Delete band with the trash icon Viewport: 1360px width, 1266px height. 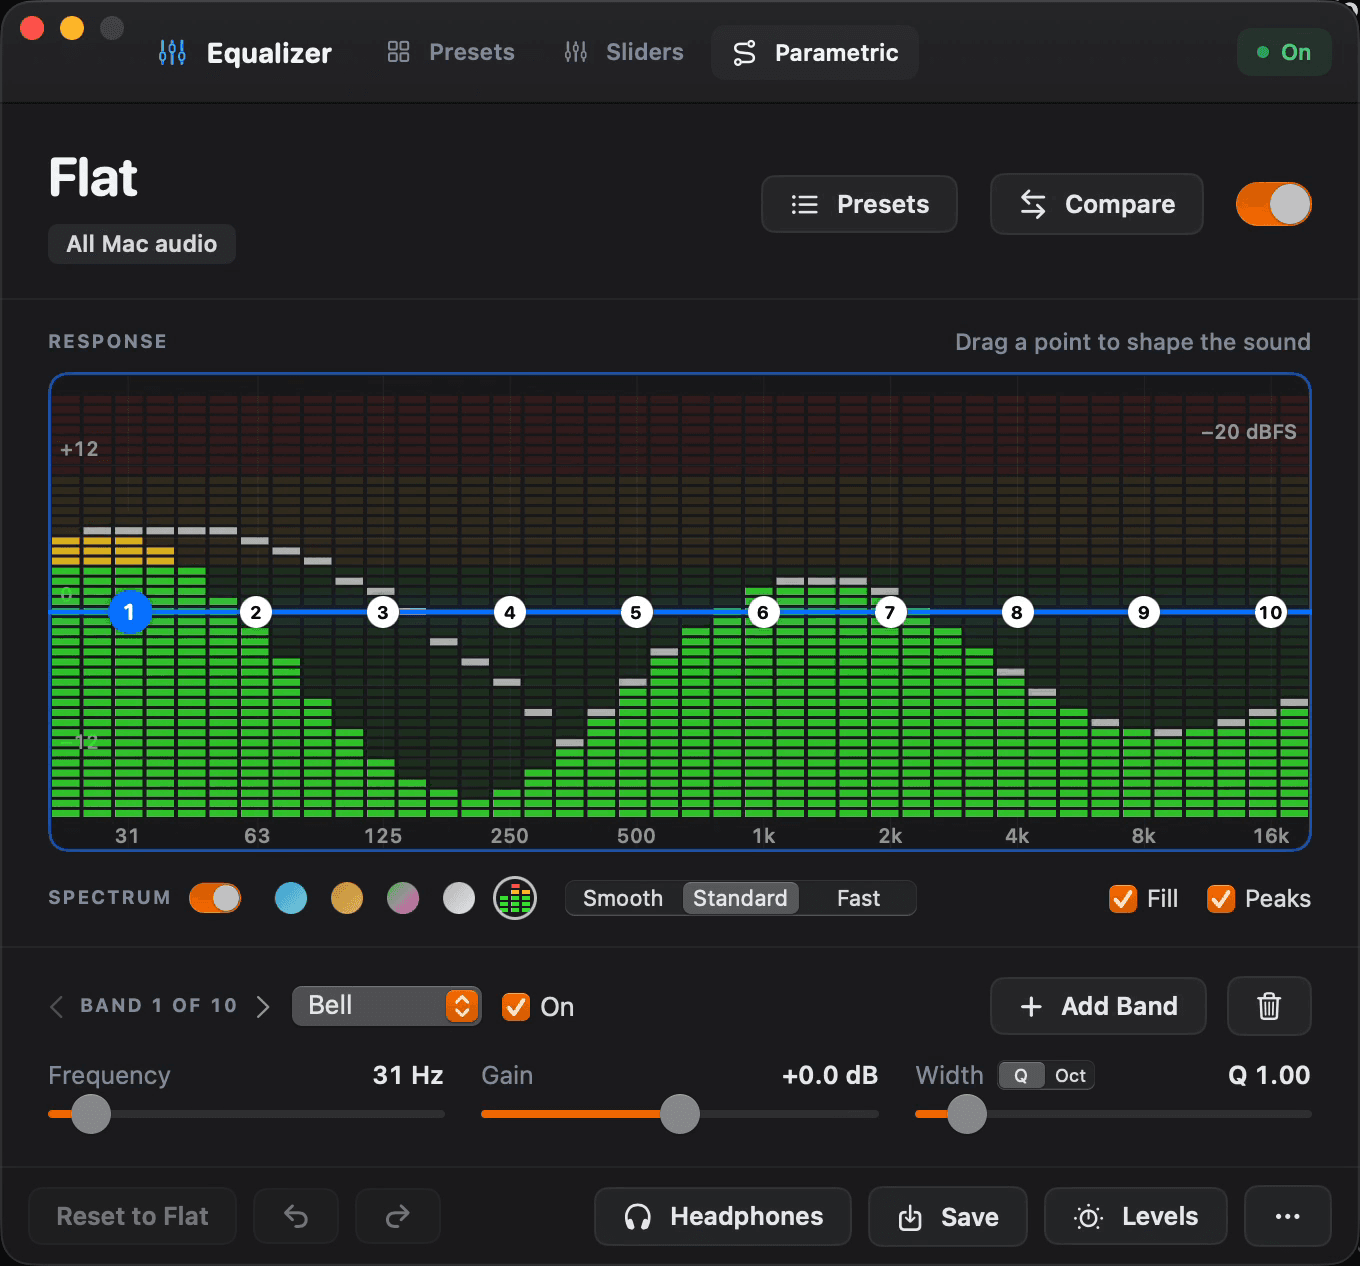[x=1269, y=1006]
